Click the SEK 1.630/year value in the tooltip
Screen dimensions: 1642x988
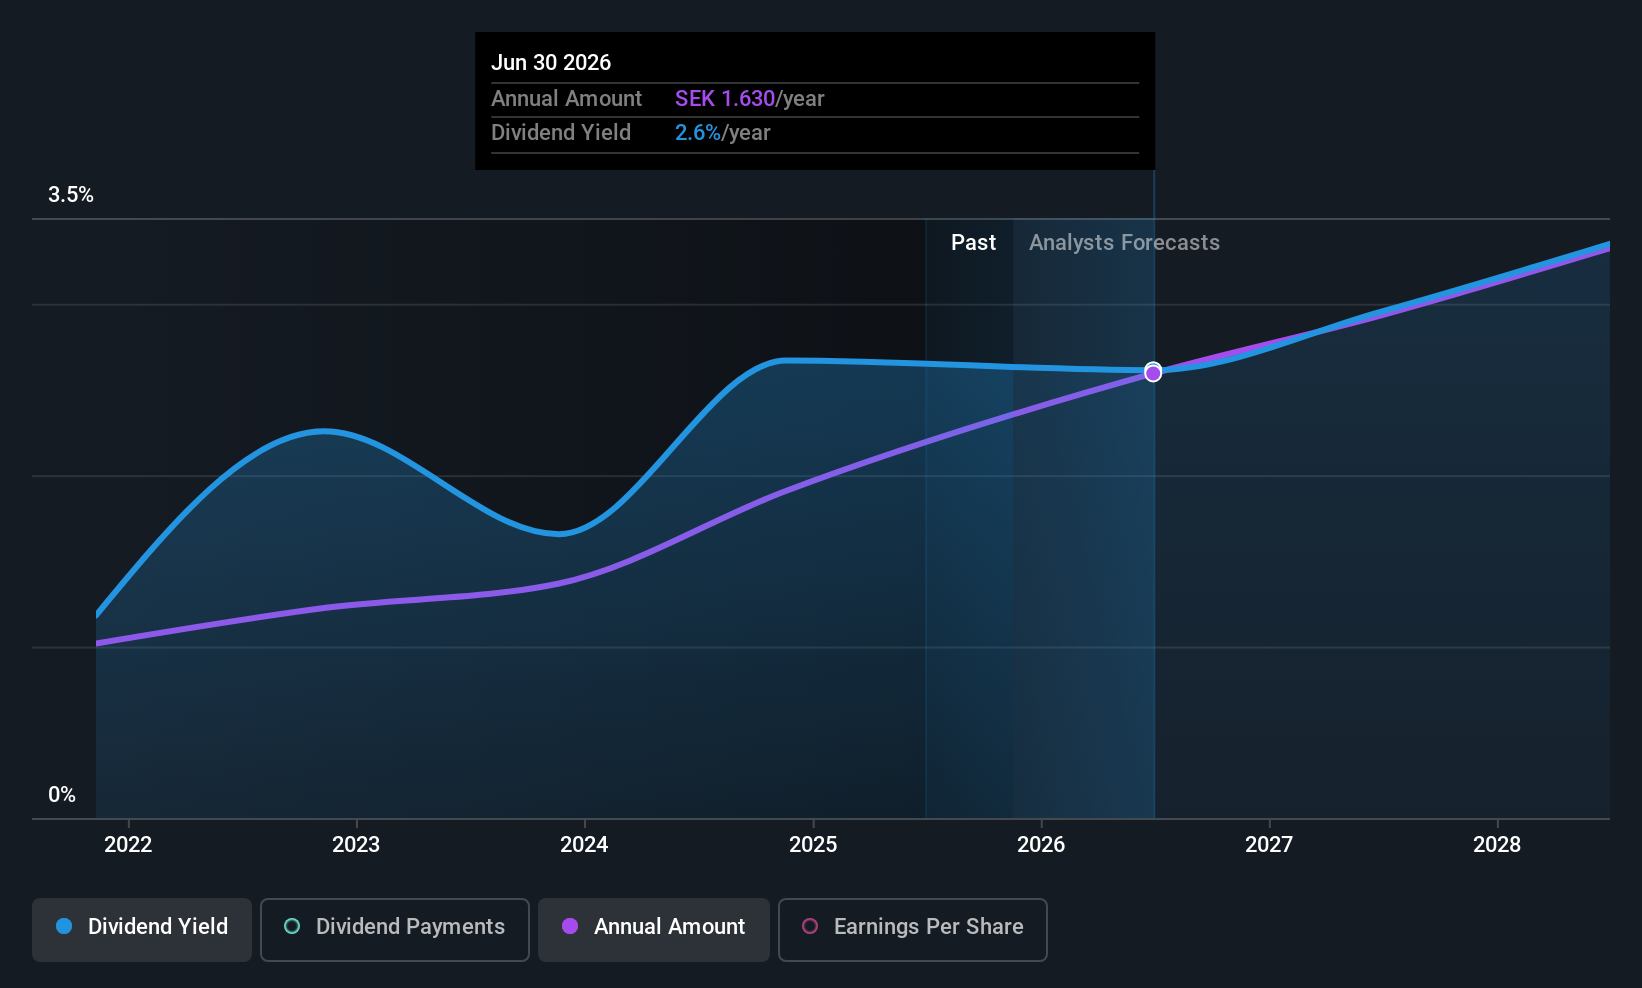[749, 99]
